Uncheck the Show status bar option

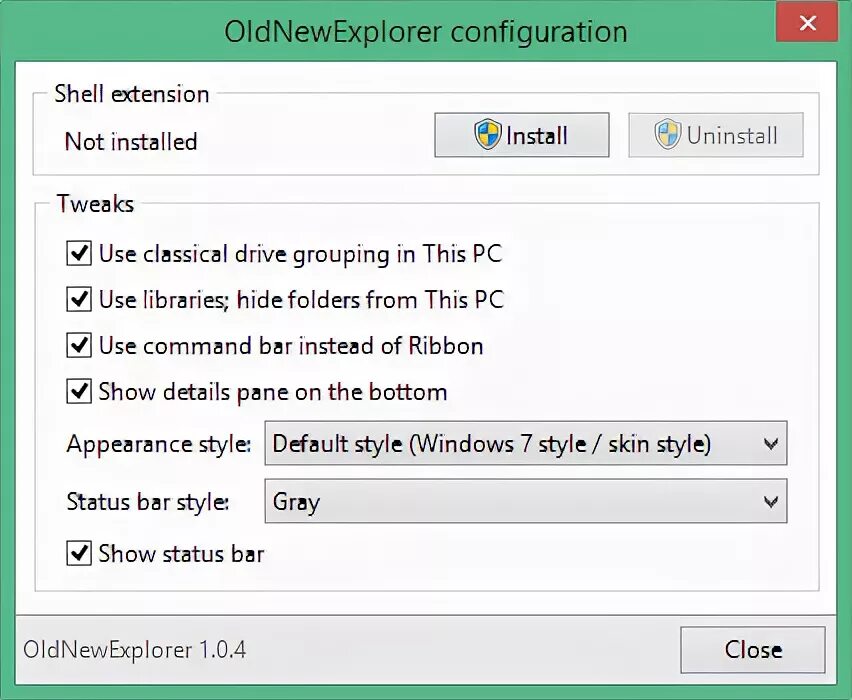click(79, 553)
